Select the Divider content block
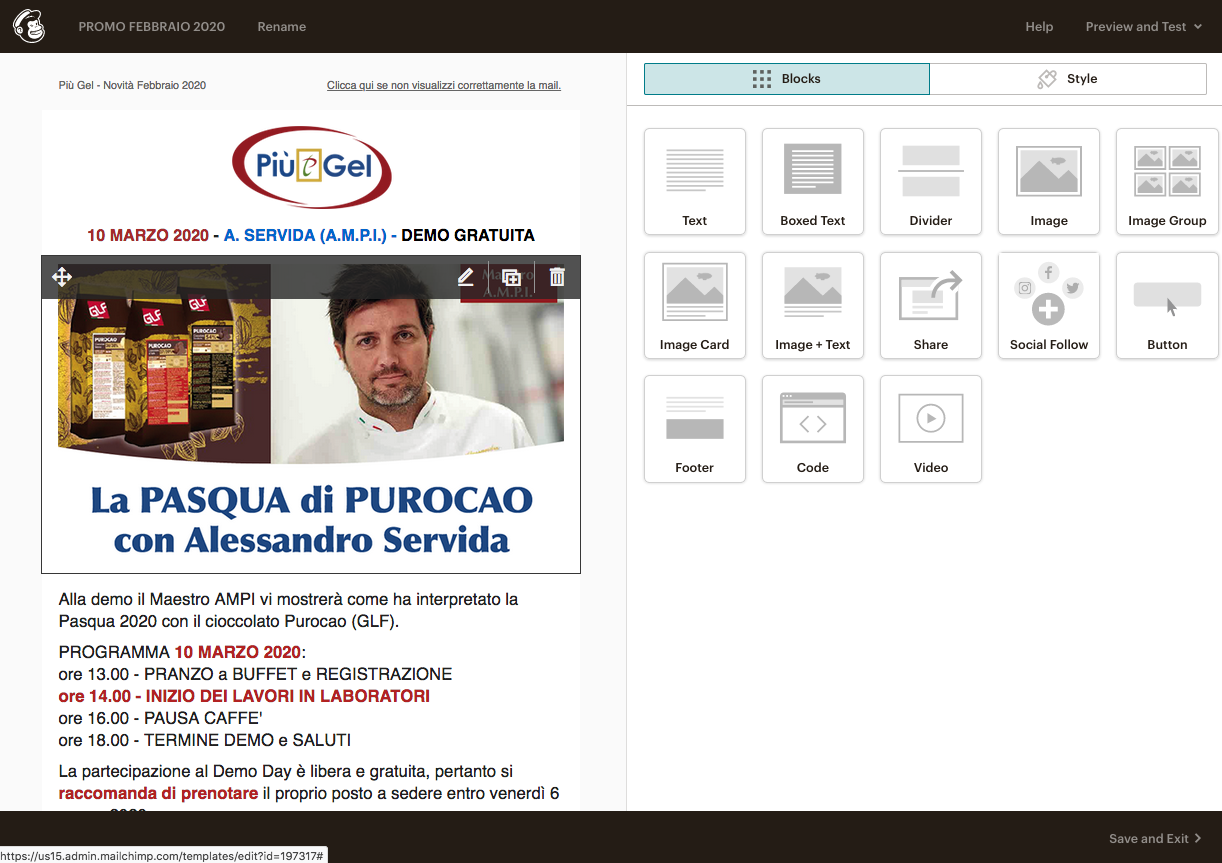The width and height of the screenshot is (1222, 863). pos(931,182)
